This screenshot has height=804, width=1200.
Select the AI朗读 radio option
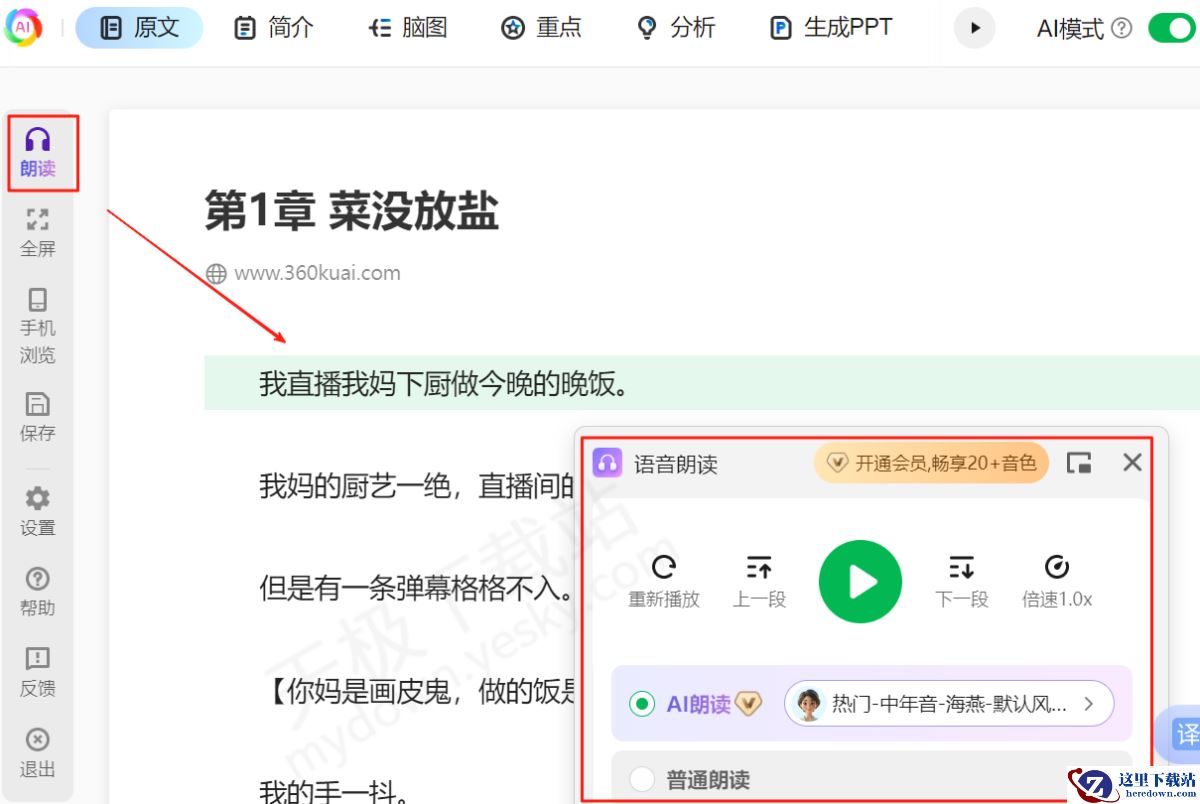642,704
